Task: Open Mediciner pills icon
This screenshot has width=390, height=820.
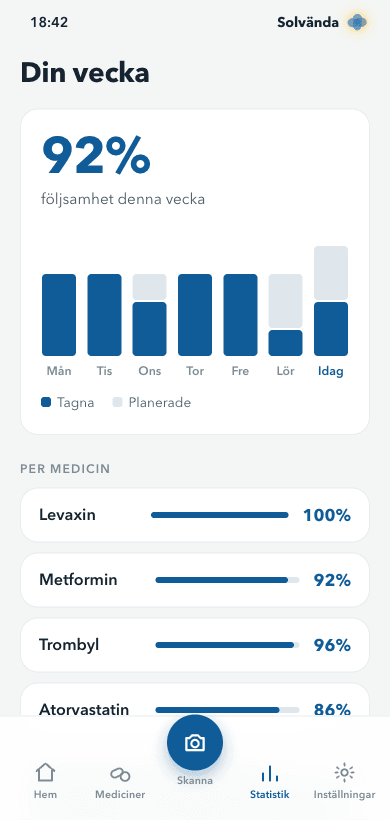Action: point(120,773)
